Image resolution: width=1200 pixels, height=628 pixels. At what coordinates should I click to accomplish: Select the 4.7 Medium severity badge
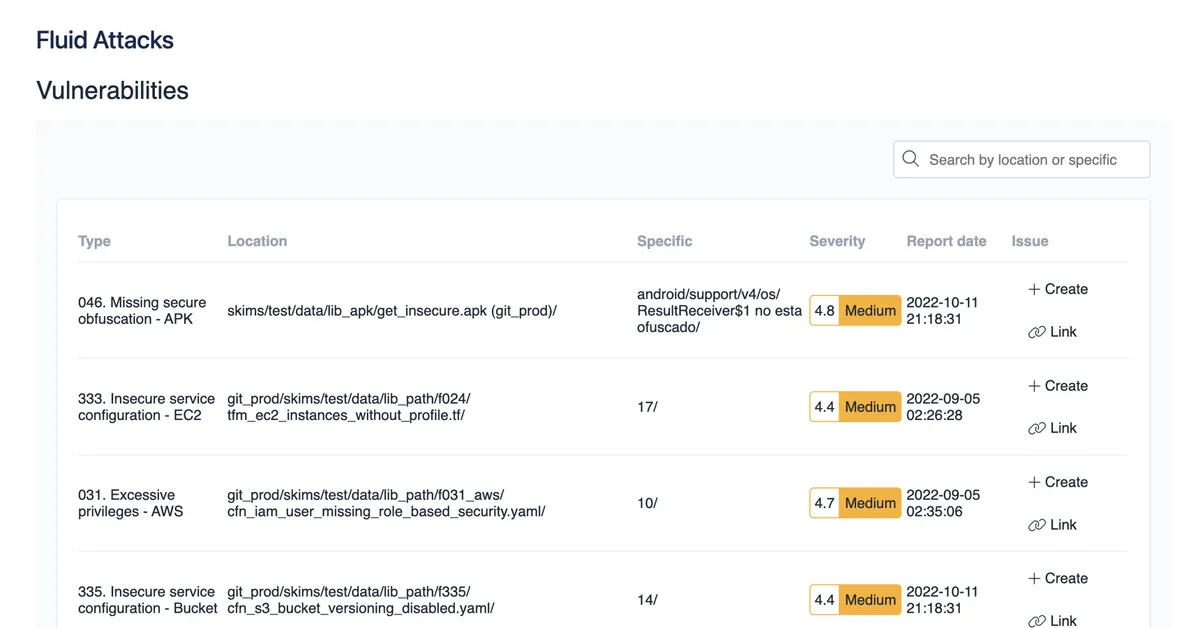click(x=855, y=503)
